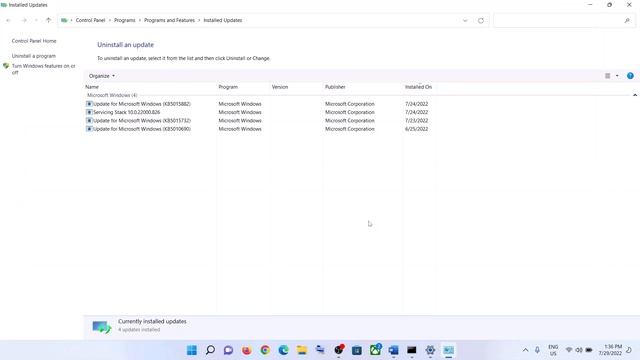The height and width of the screenshot is (360, 640).
Task: Switch to the Command Prompt taskbar window
Action: (x=412, y=350)
